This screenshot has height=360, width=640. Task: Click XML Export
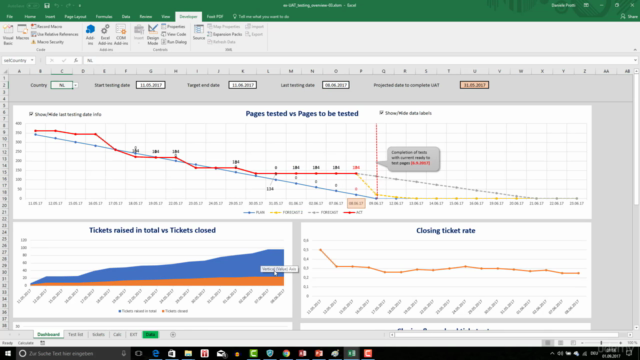pos(254,34)
